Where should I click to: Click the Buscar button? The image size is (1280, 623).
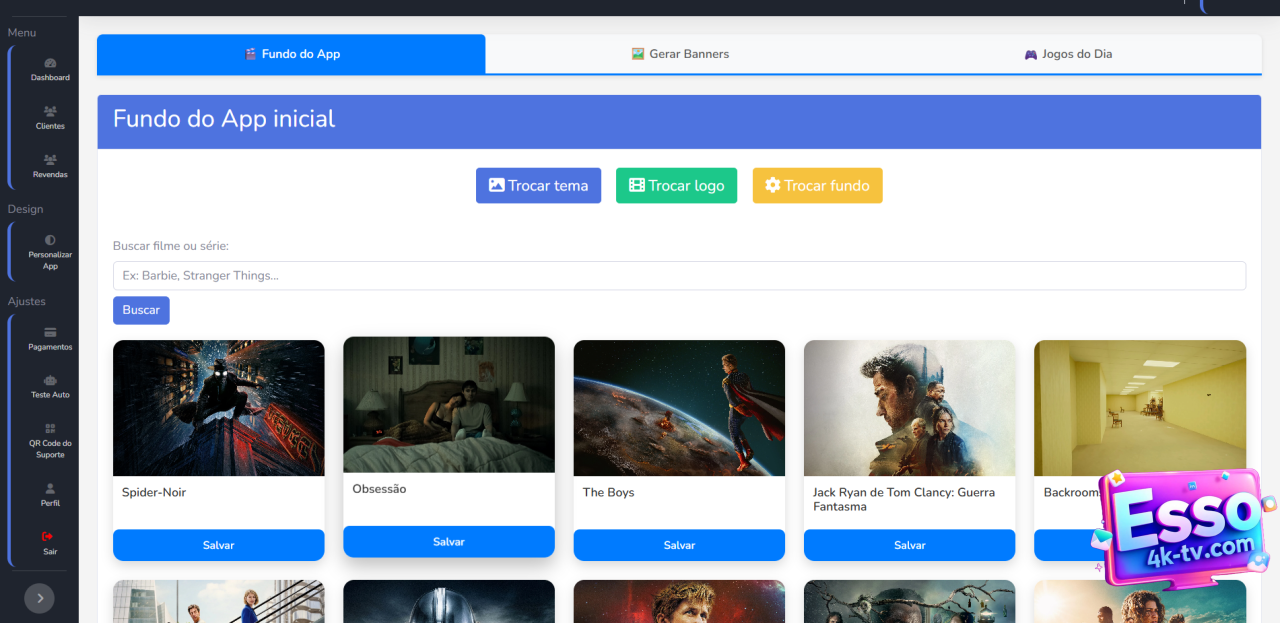[x=141, y=310]
